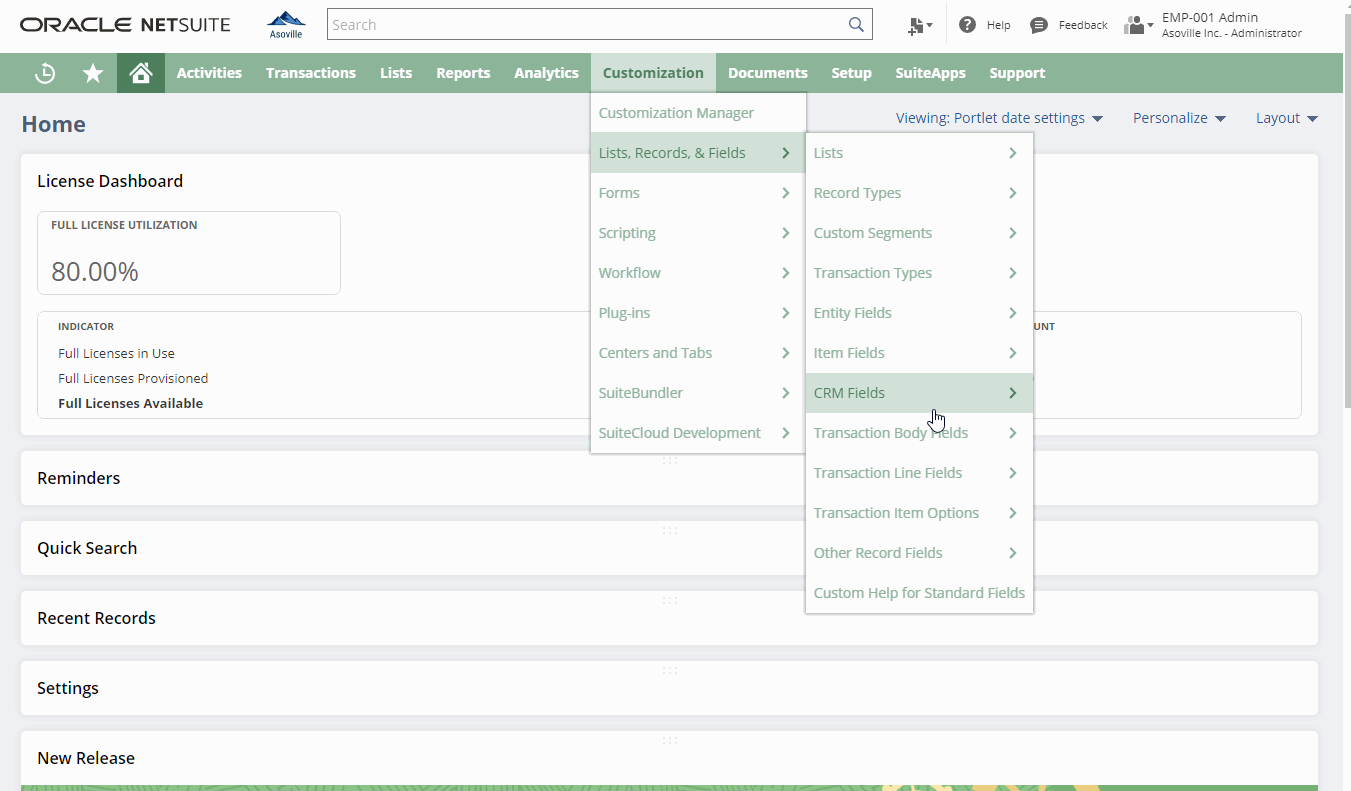Screen dimensions: 1351x791
Task: Click the search magnifying glass icon
Action: 856,25
